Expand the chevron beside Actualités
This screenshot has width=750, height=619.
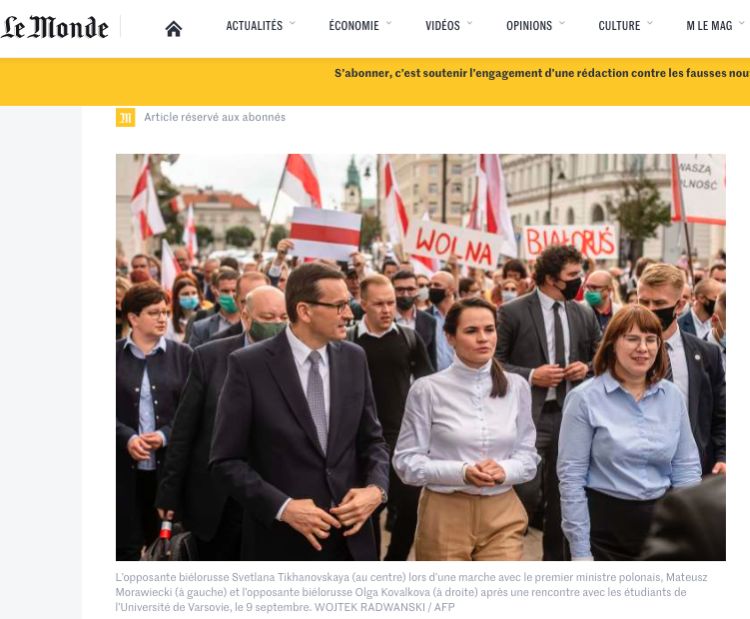tap(292, 22)
